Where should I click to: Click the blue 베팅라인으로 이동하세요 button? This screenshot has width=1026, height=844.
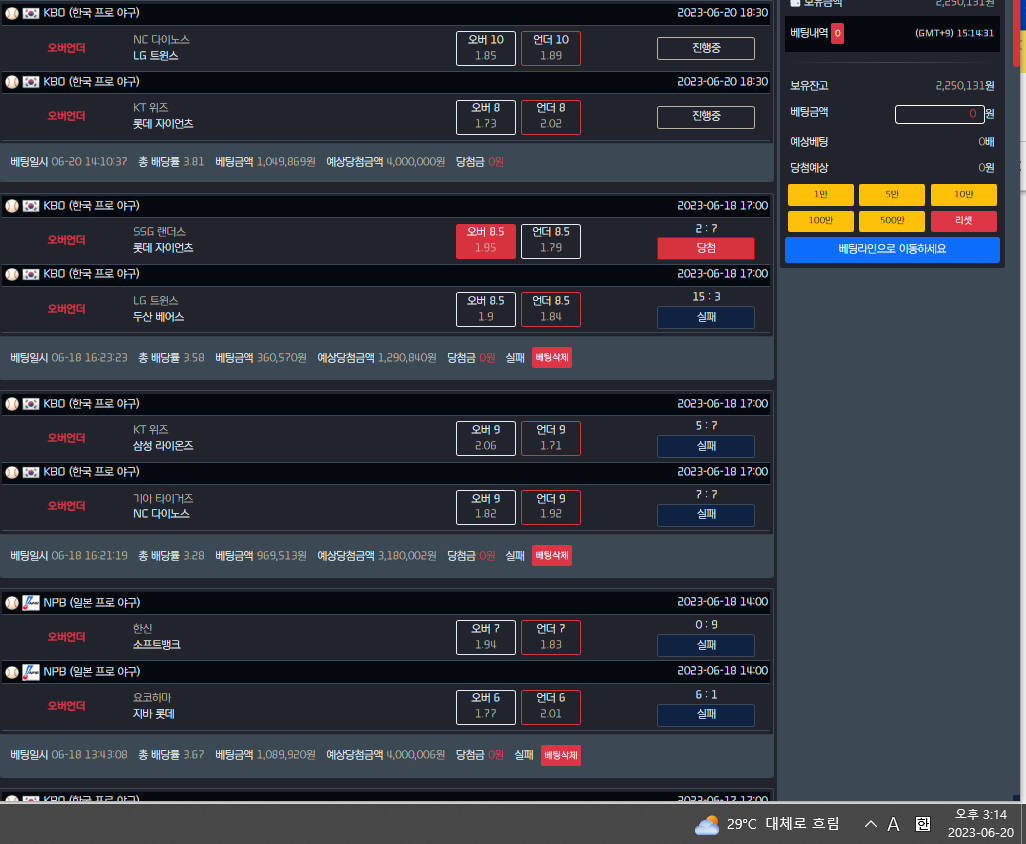pos(892,249)
